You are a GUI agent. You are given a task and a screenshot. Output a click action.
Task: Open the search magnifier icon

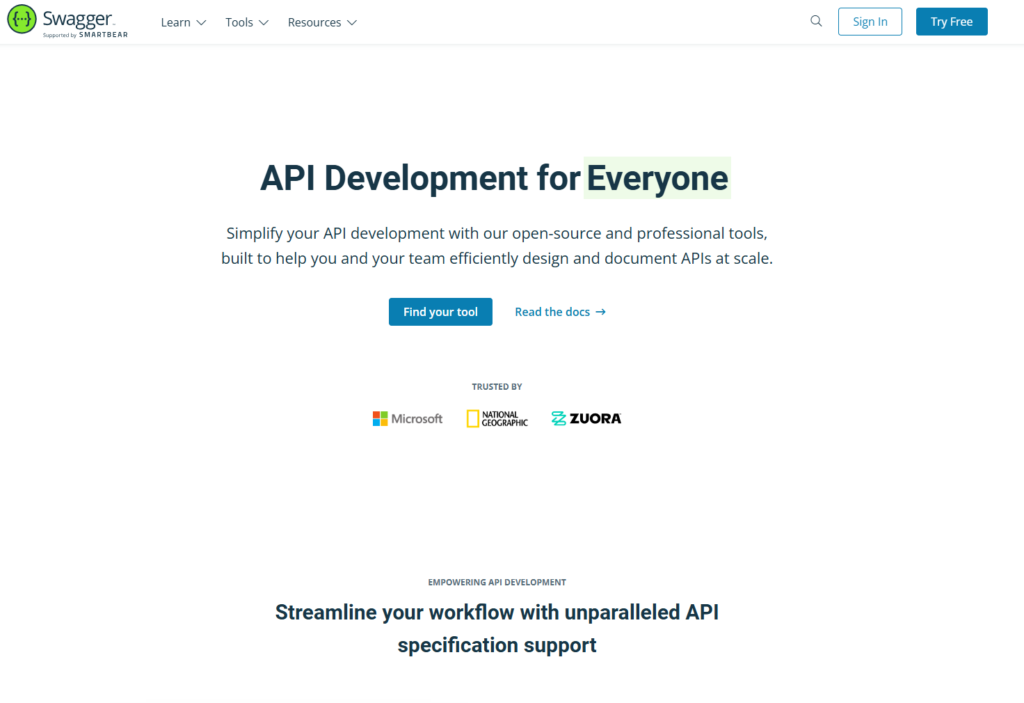click(816, 22)
